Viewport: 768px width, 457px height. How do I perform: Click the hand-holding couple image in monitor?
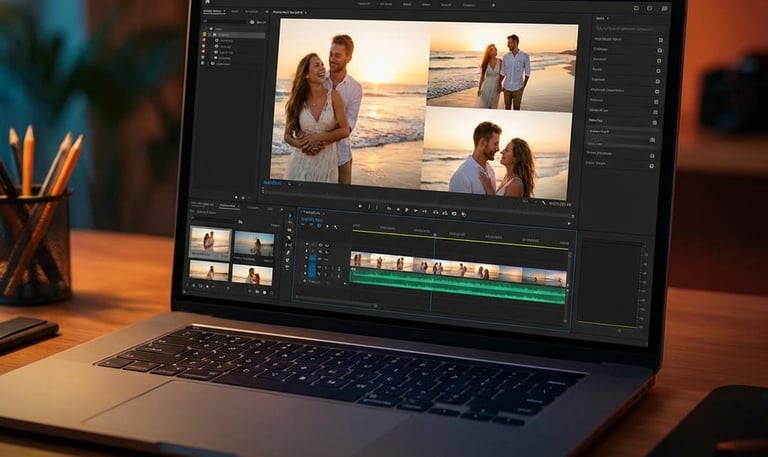pos(502,67)
